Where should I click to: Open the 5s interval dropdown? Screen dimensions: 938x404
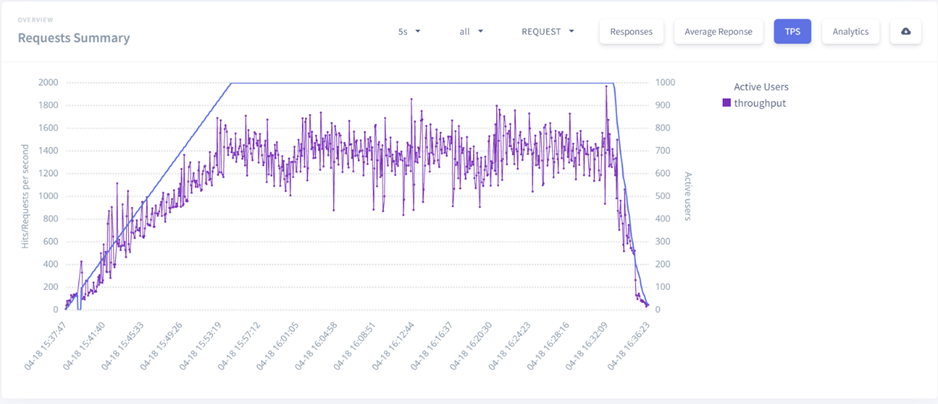click(409, 32)
